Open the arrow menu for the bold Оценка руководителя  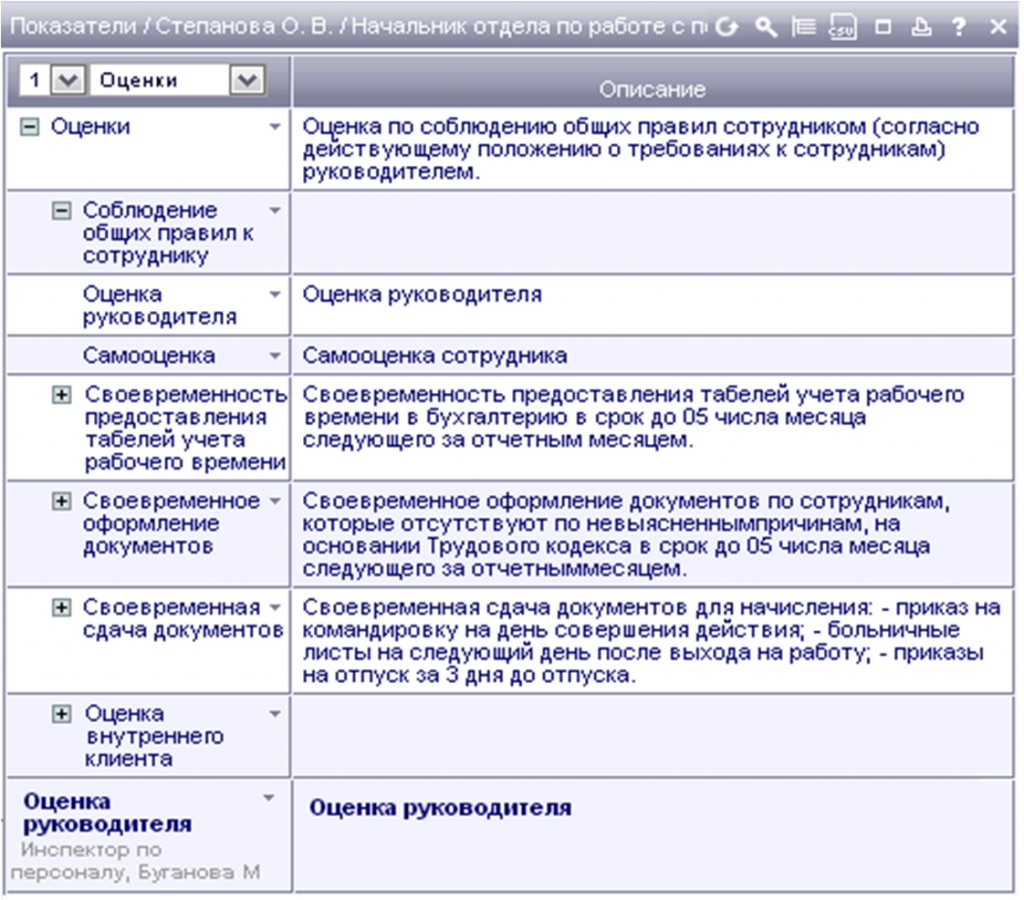point(268,798)
